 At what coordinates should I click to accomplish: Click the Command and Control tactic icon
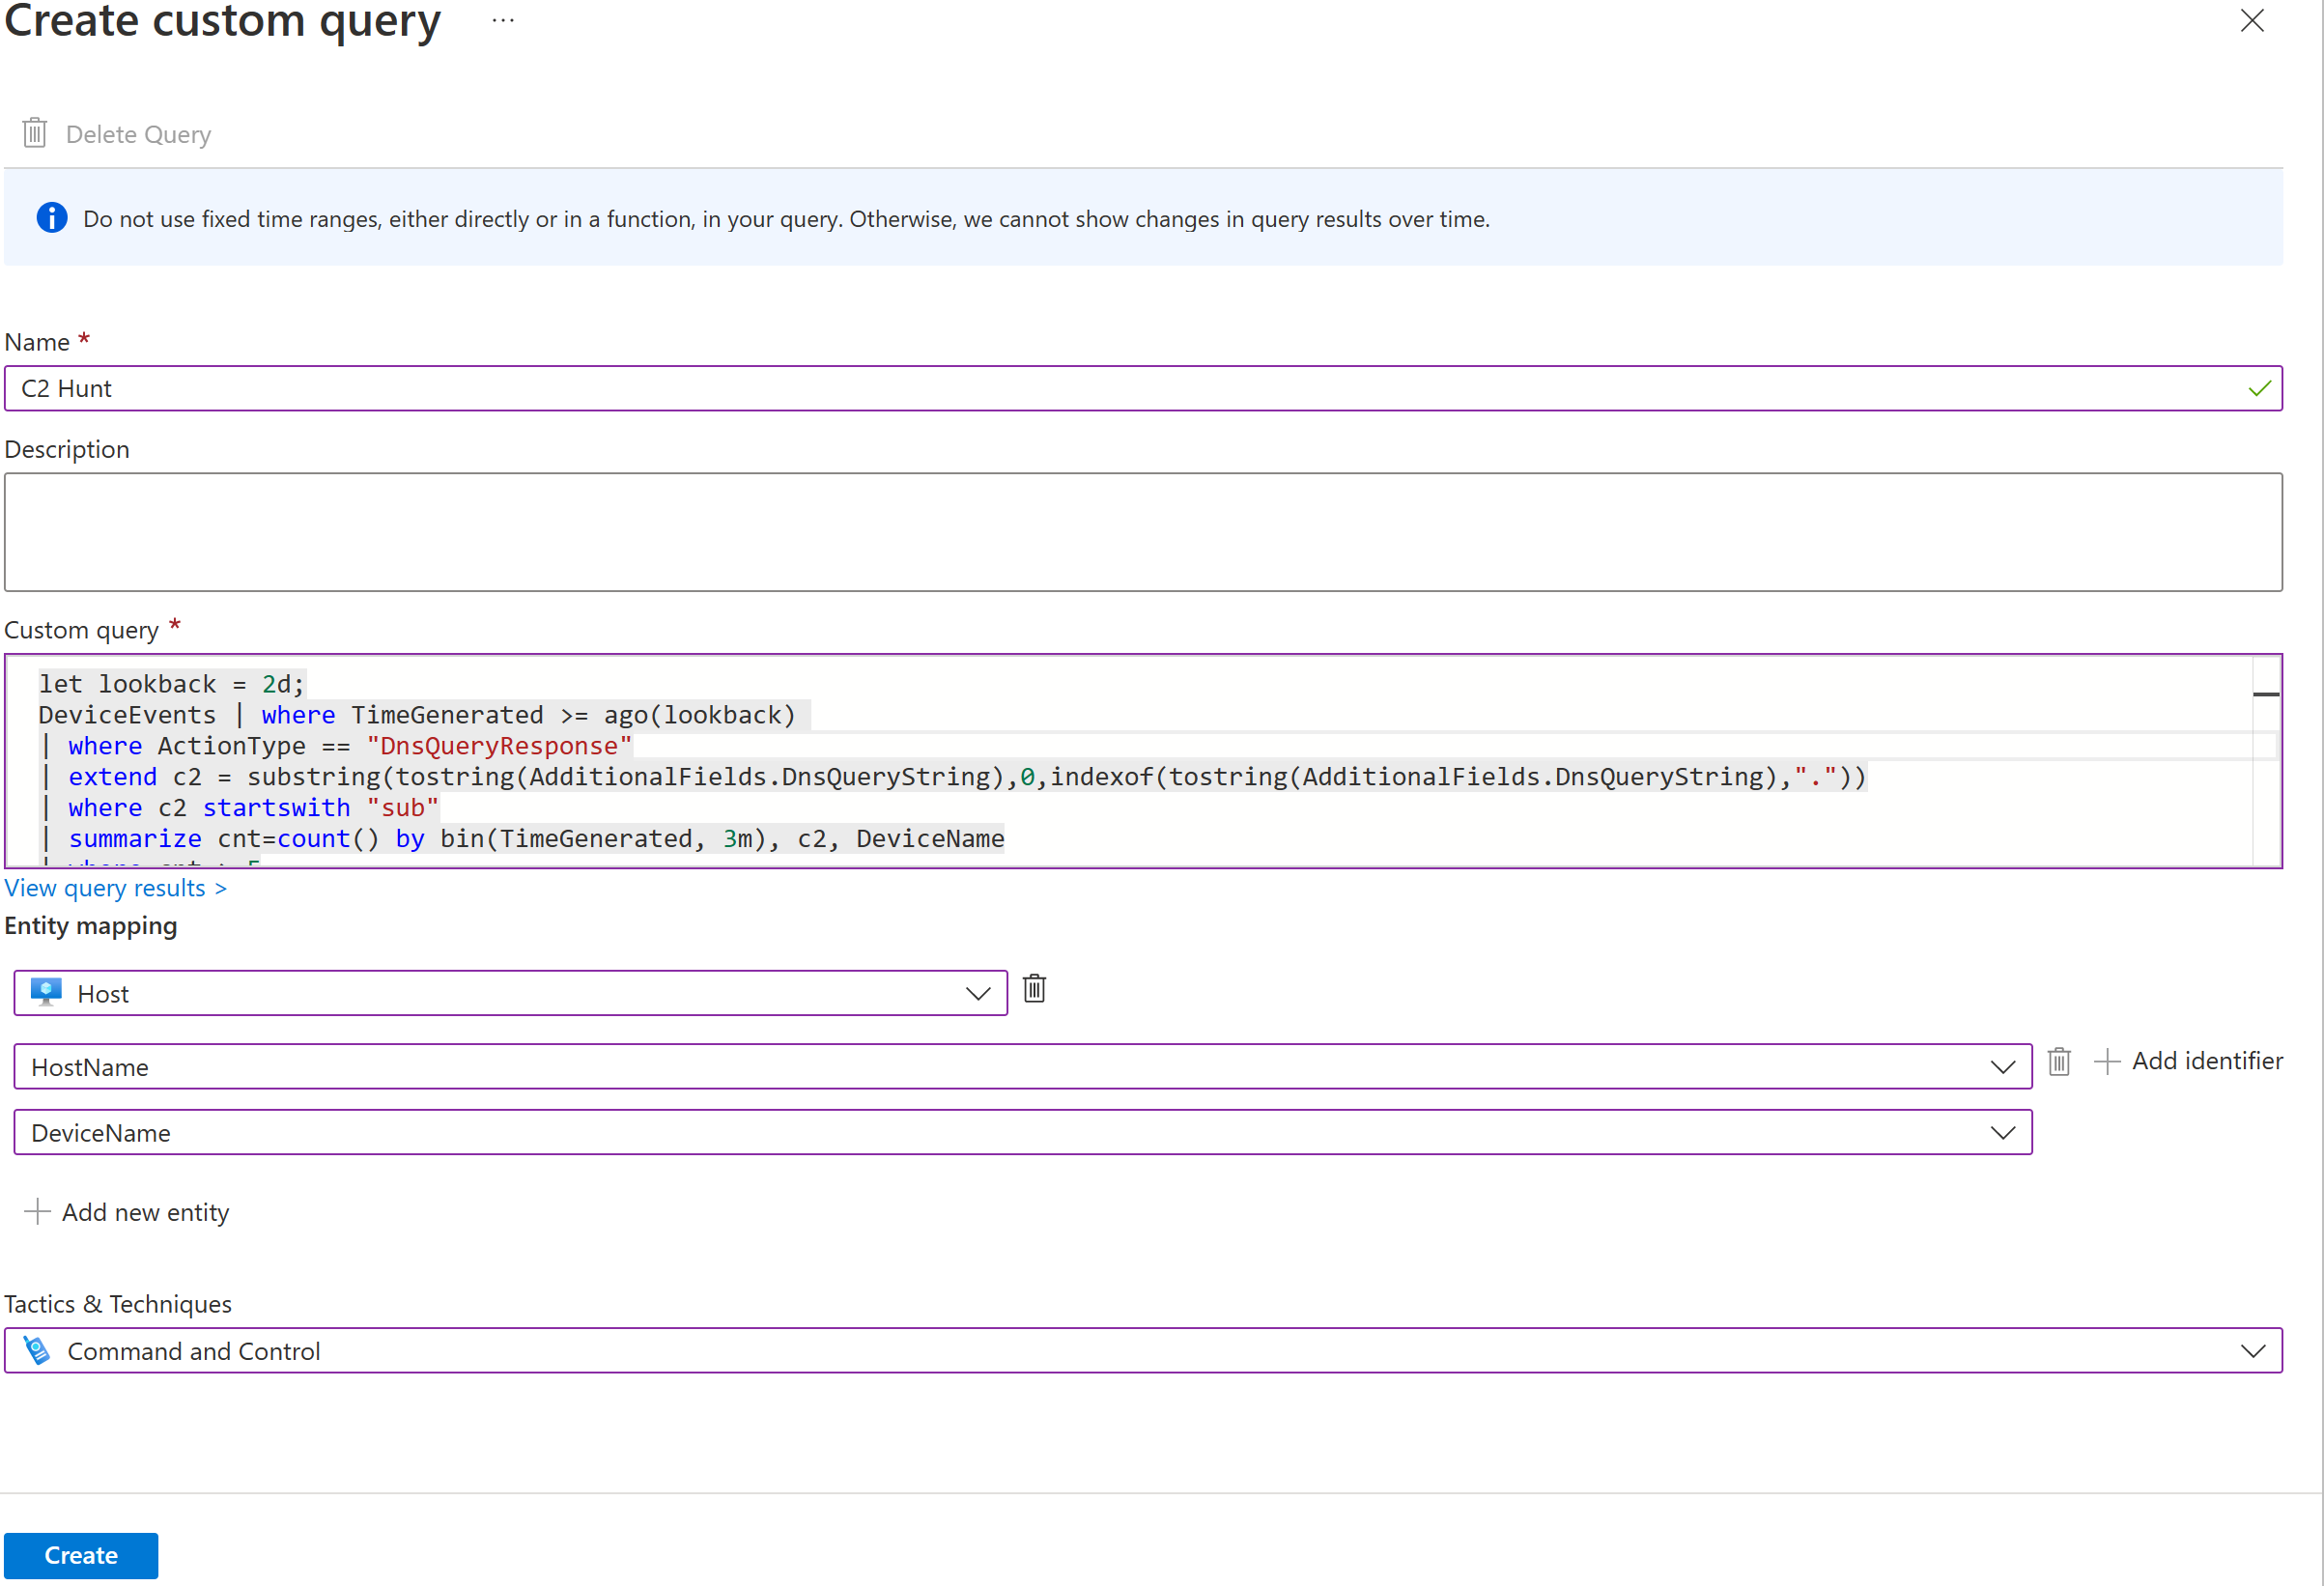pos(37,1351)
